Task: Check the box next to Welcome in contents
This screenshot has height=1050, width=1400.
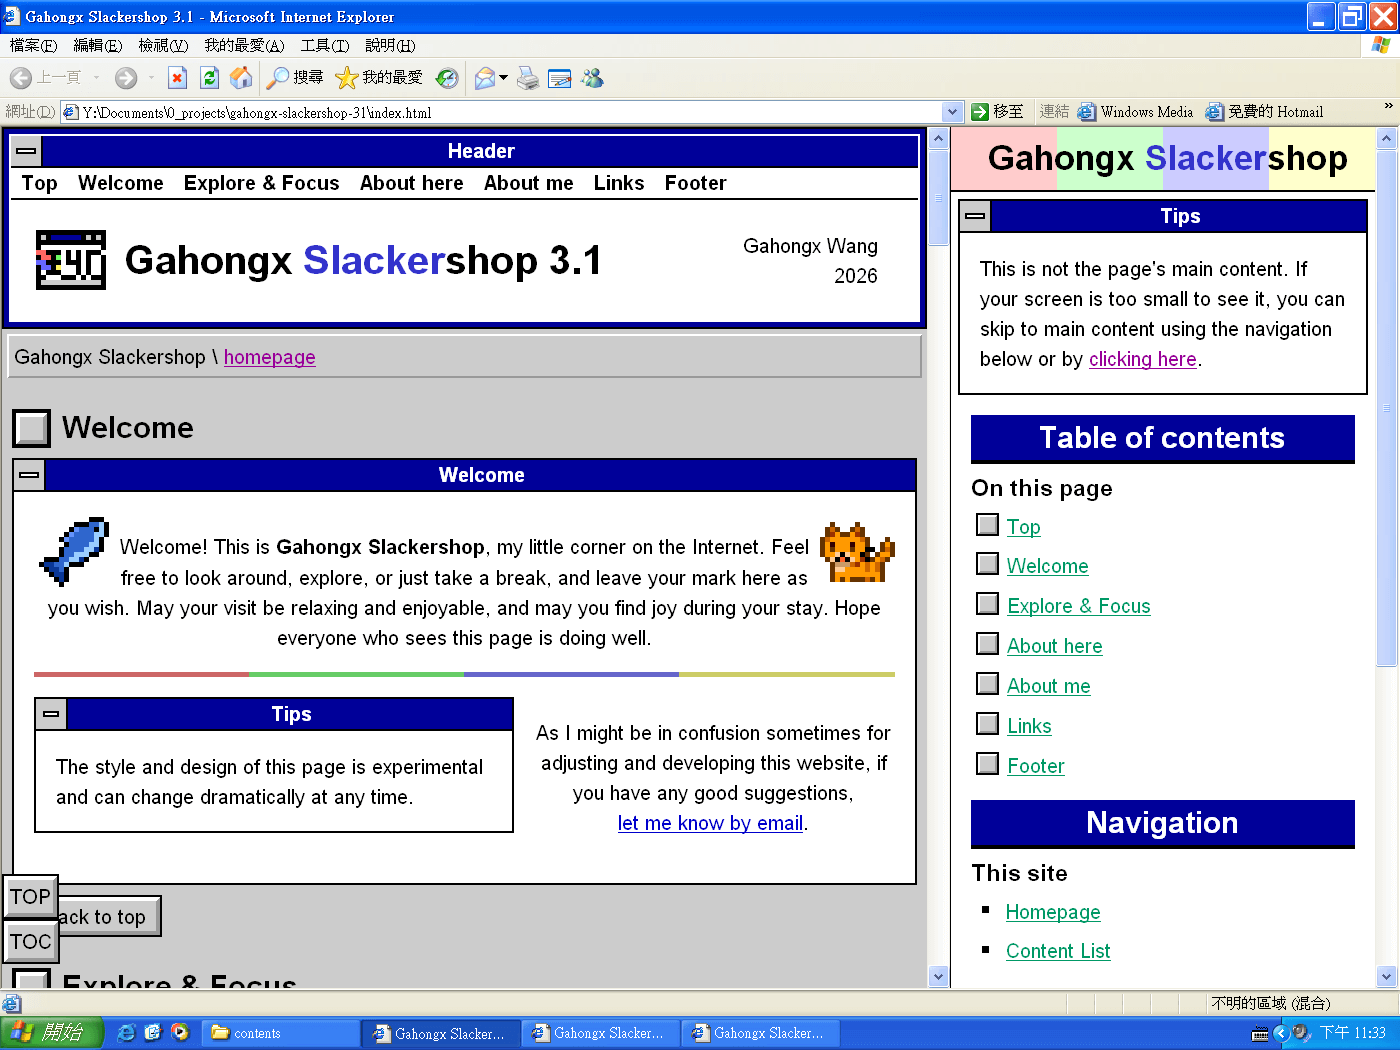Action: point(987,564)
